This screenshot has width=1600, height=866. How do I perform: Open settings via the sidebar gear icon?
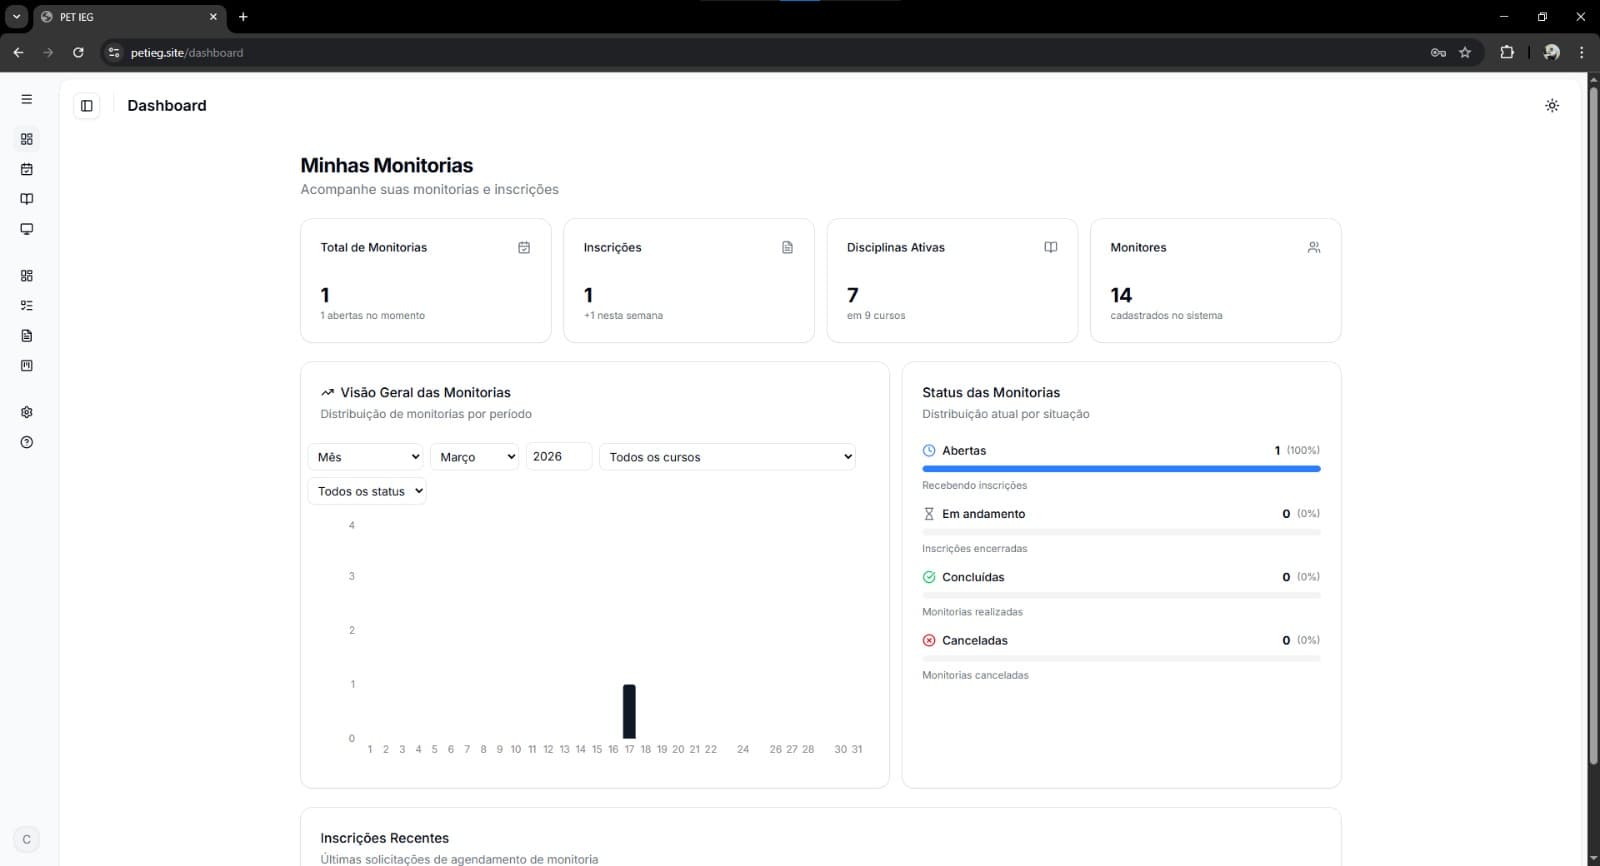(x=27, y=412)
